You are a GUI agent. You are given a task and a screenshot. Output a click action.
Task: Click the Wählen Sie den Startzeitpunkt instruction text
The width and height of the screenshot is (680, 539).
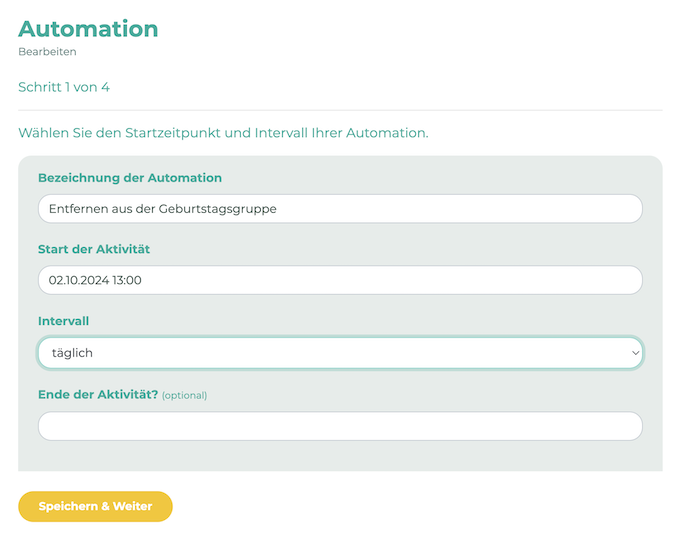(x=223, y=133)
